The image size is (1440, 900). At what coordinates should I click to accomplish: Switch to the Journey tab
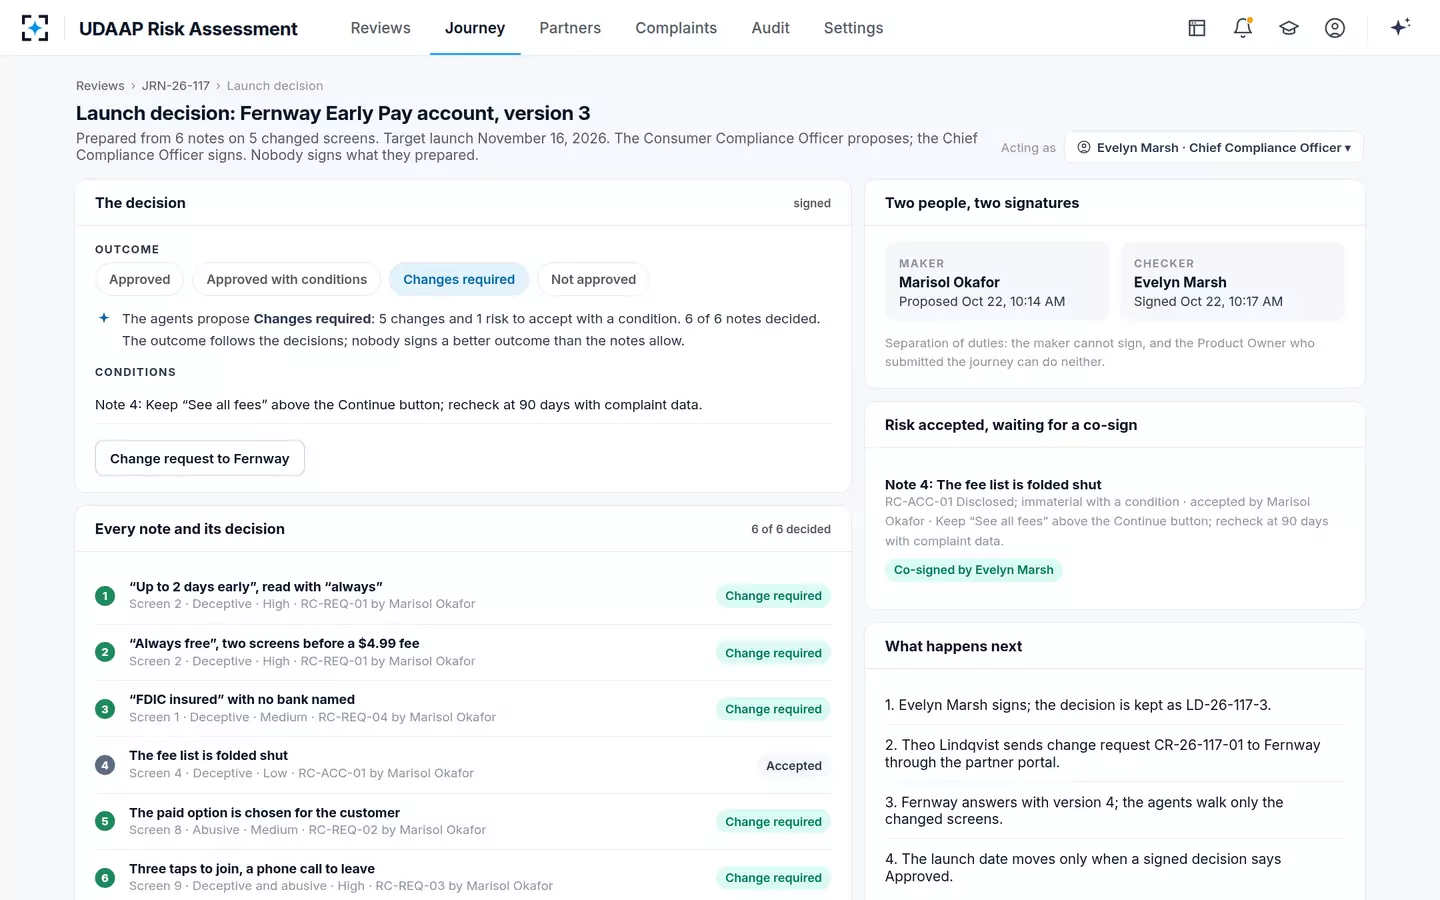click(475, 28)
